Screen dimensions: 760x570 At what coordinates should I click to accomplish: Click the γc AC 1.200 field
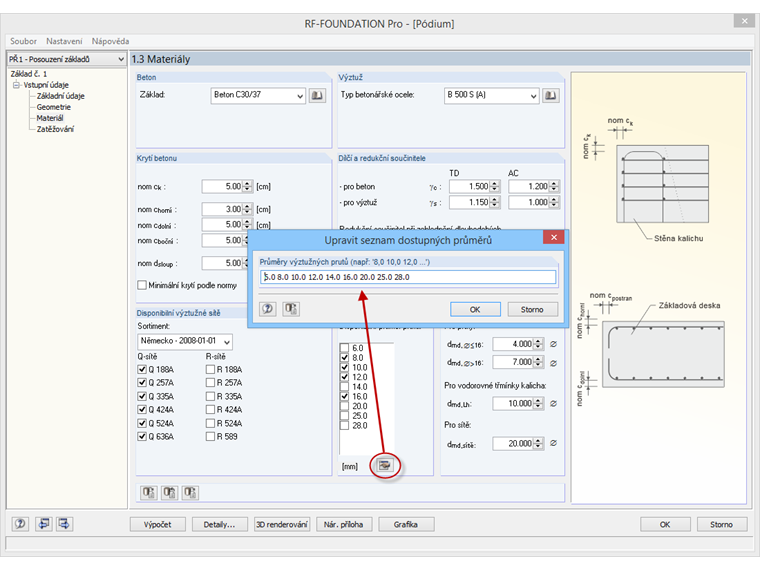point(529,186)
